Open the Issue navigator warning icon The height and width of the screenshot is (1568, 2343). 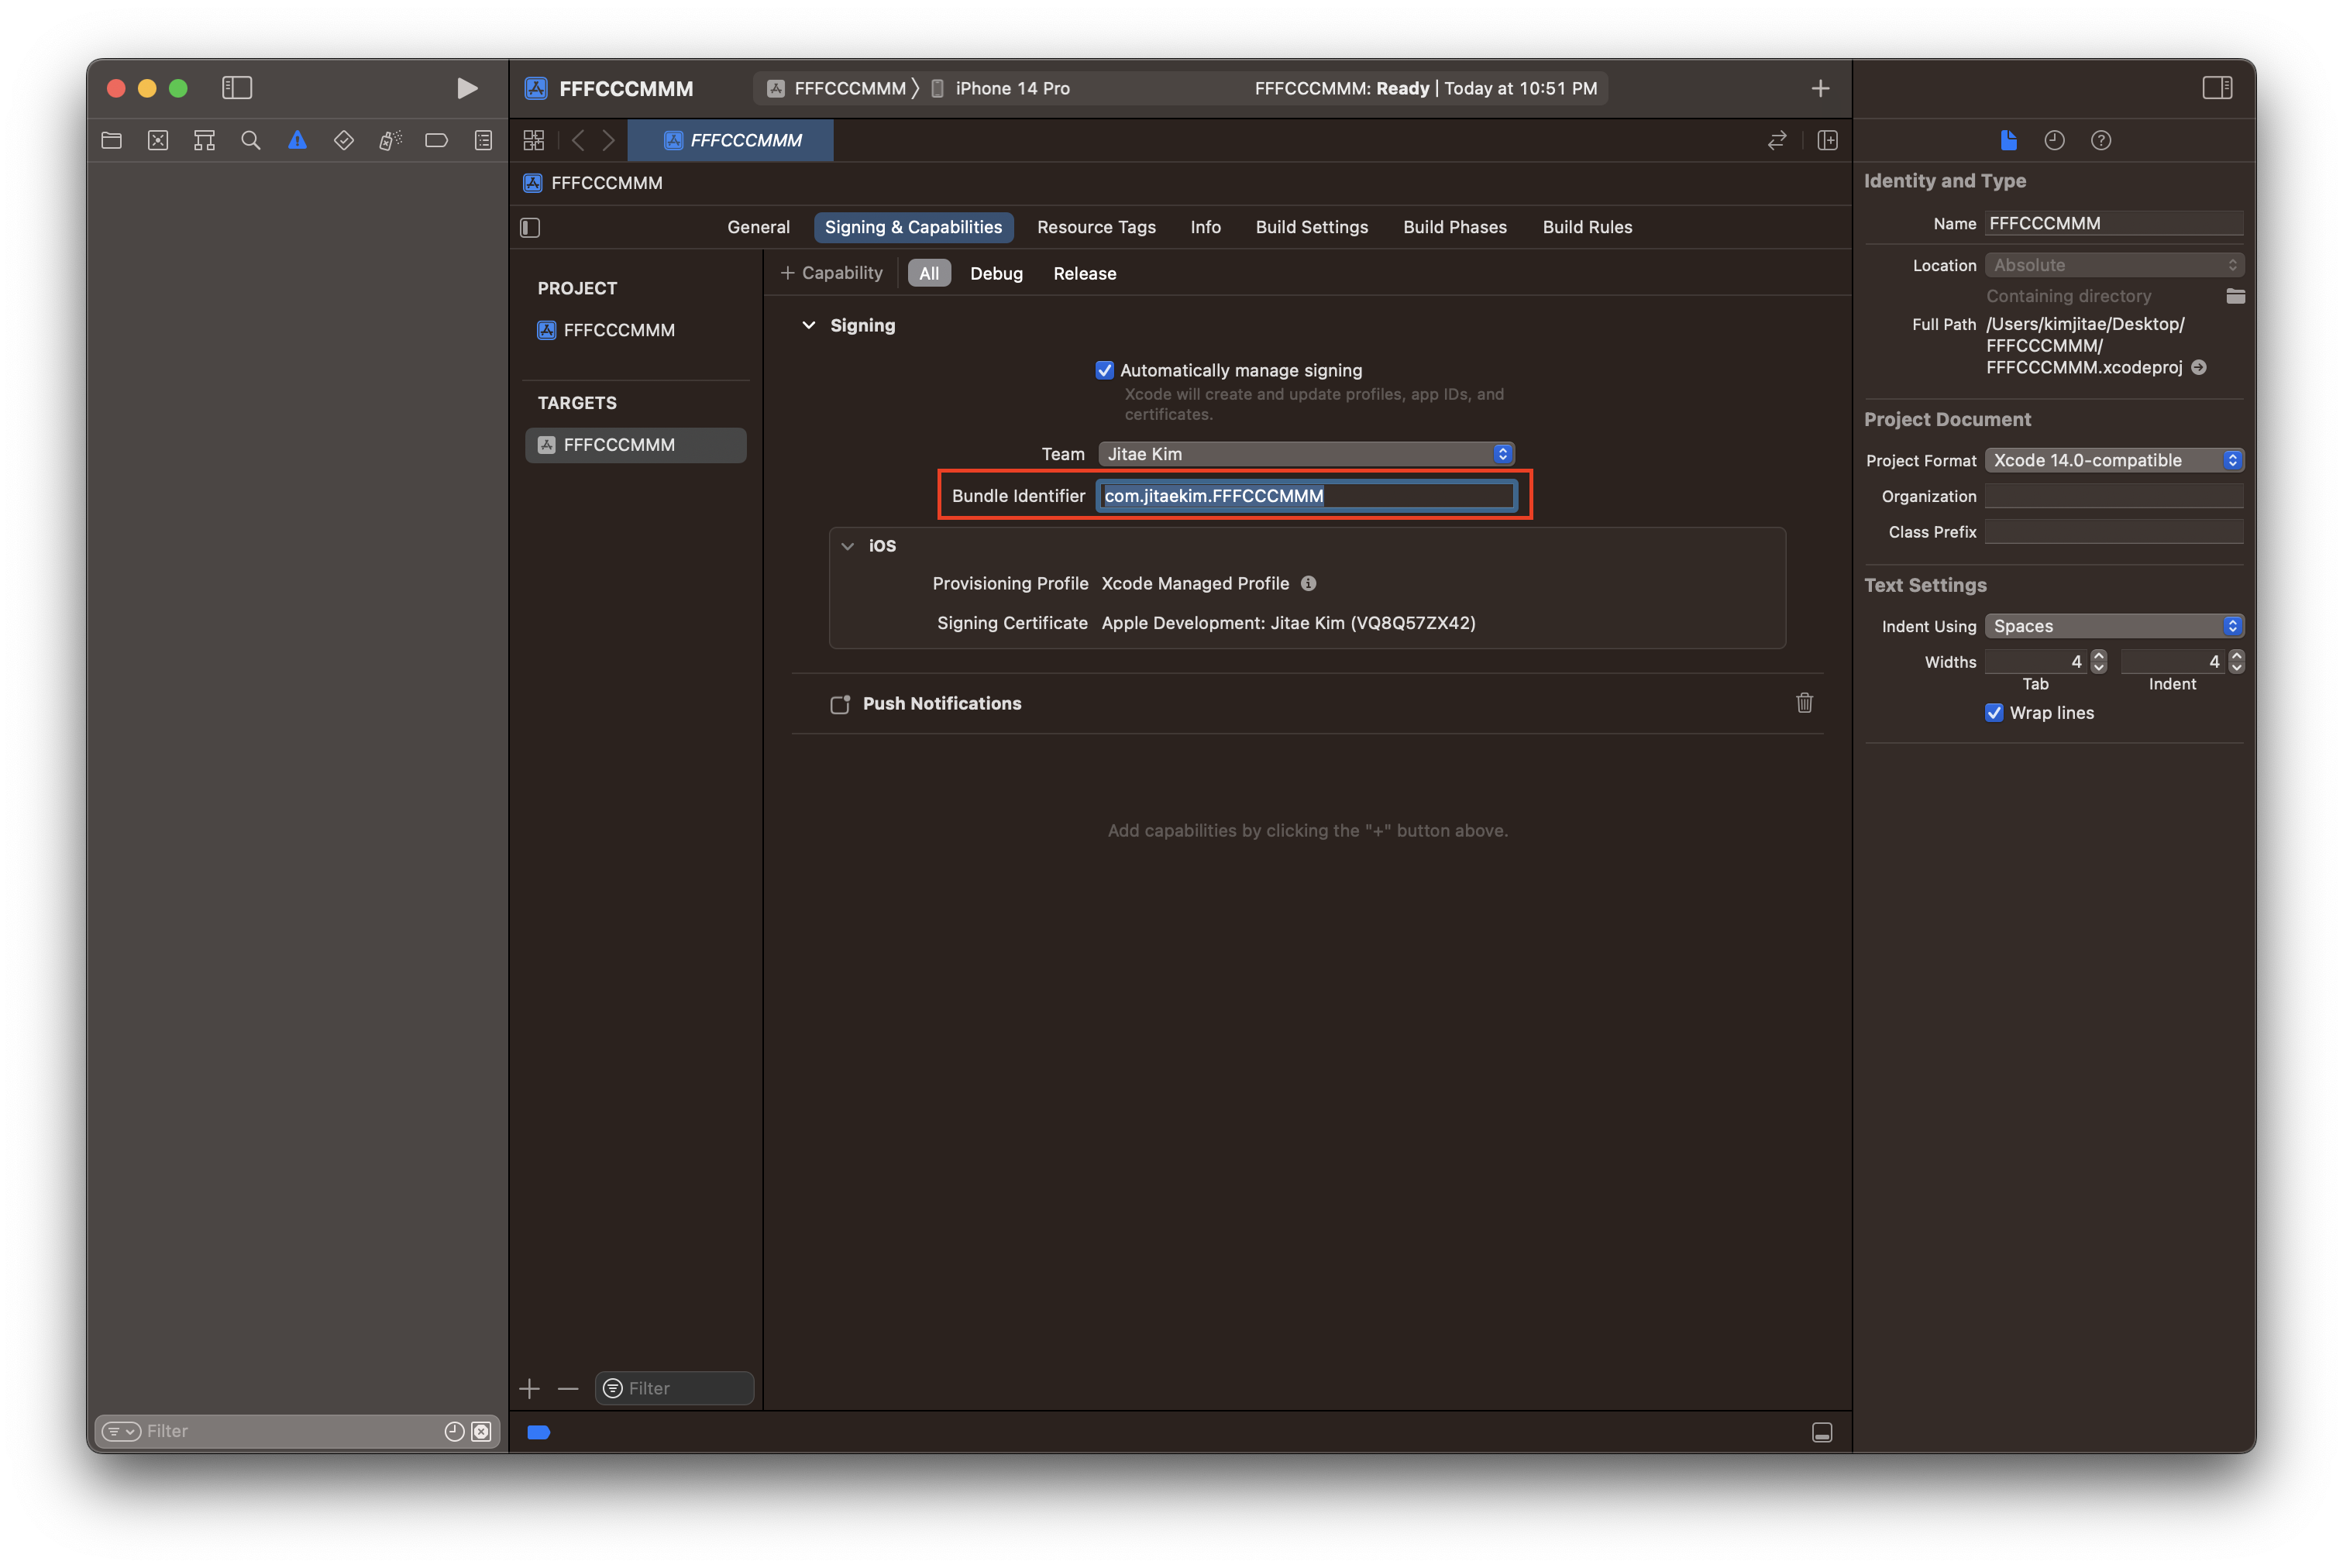(x=297, y=140)
